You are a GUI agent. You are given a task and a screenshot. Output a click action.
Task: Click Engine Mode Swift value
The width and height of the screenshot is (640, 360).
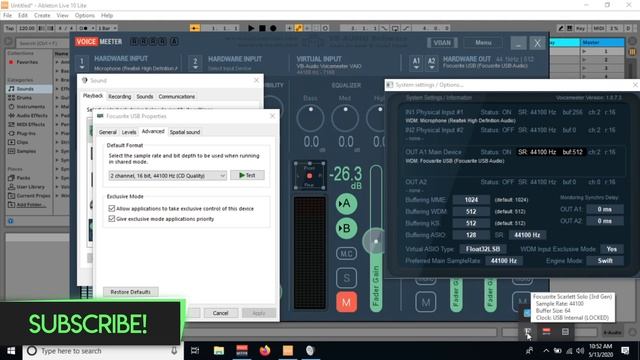tap(605, 261)
